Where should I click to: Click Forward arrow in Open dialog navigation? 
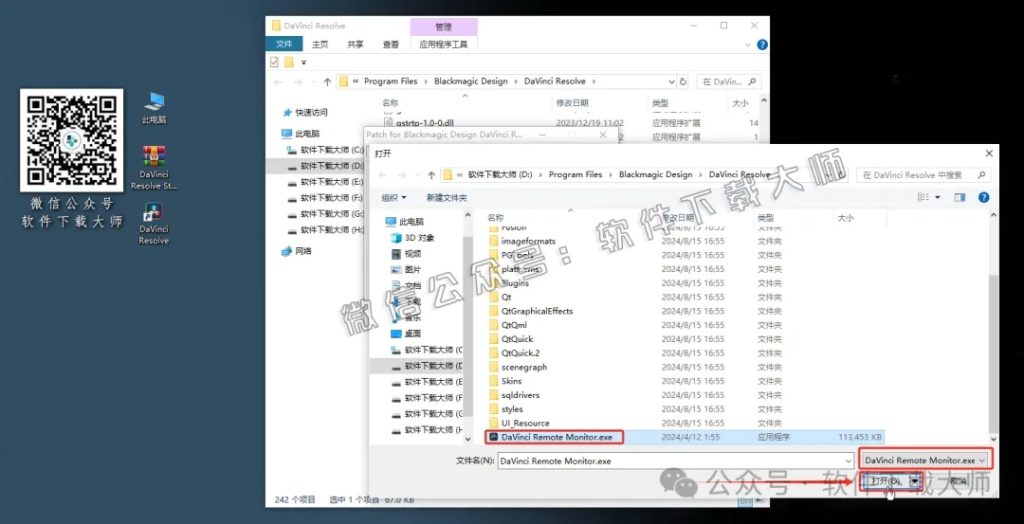click(401, 175)
